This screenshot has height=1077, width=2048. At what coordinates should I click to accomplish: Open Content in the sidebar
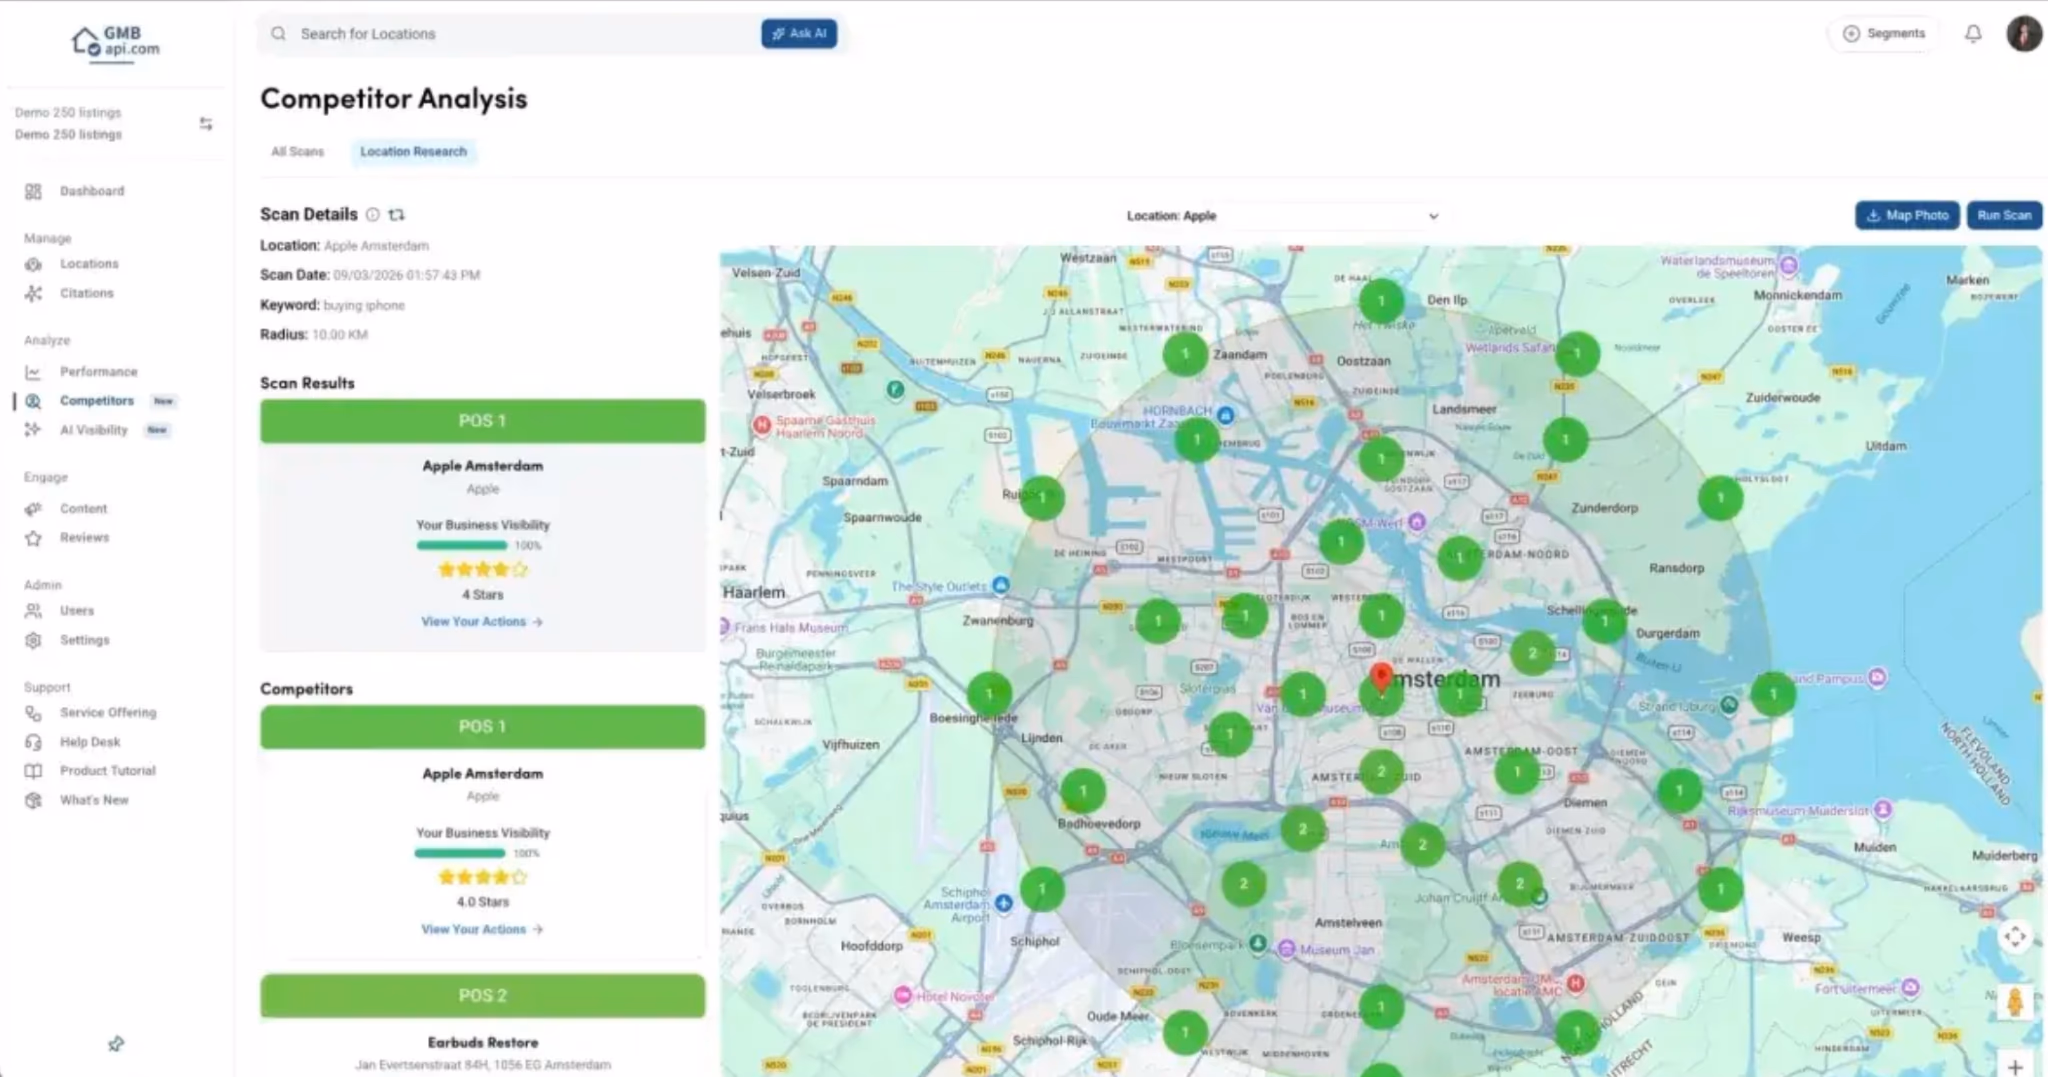point(83,509)
